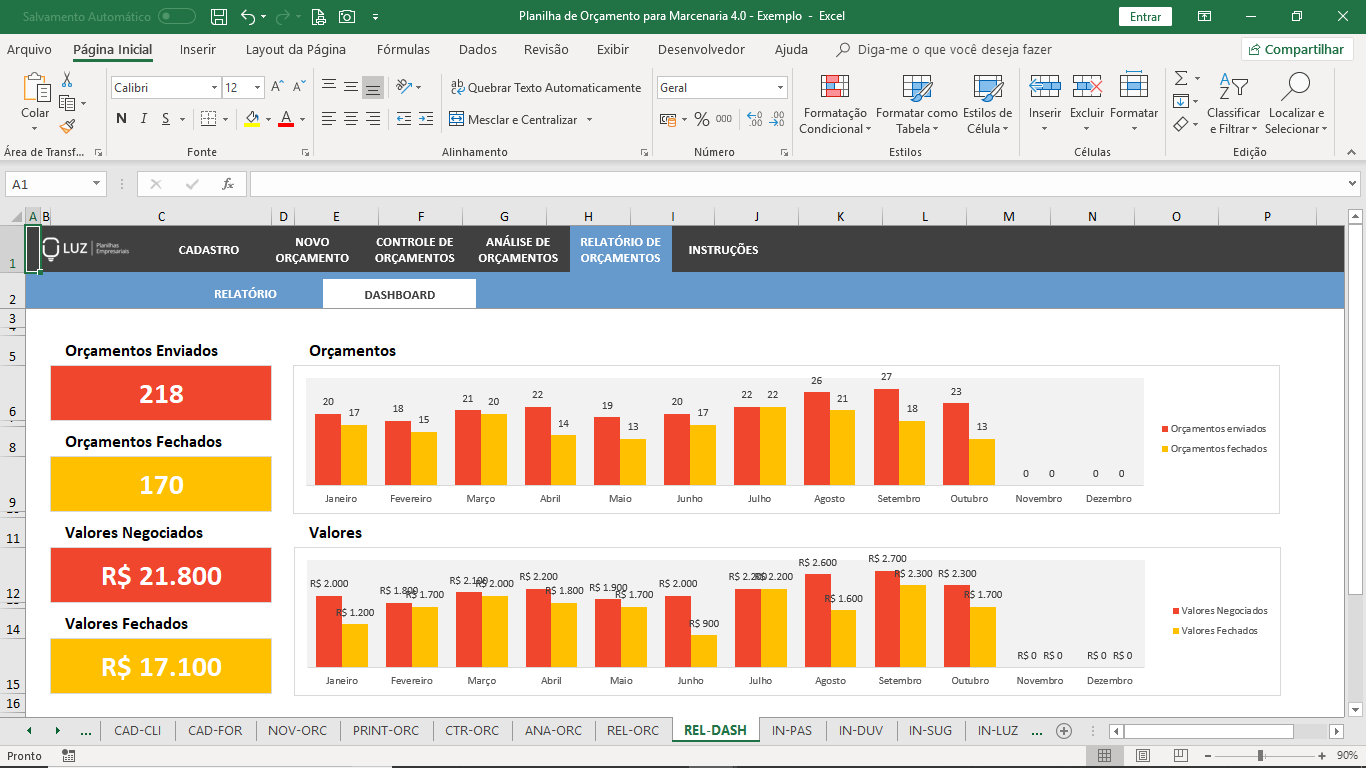Expand the Name Box dropdown arrow
Viewport: 1366px width, 768px height.
click(97, 184)
